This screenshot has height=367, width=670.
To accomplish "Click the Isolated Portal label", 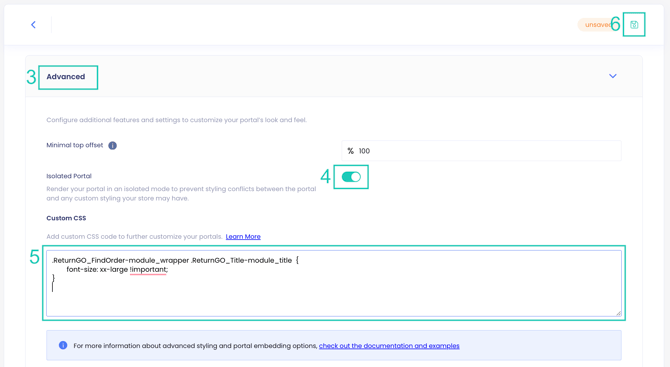I will (x=69, y=176).
